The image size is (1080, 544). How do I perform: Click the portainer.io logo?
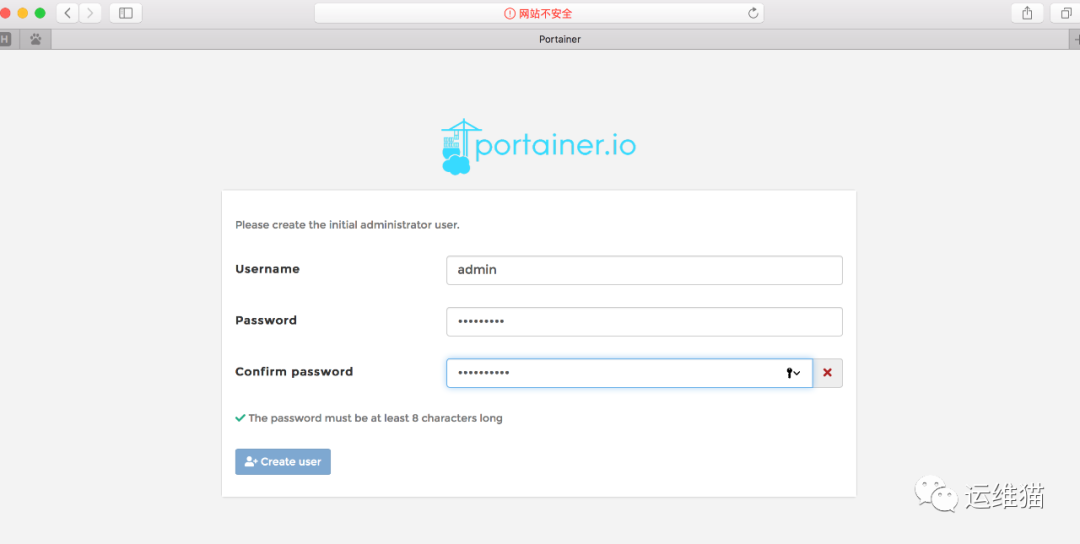538,146
